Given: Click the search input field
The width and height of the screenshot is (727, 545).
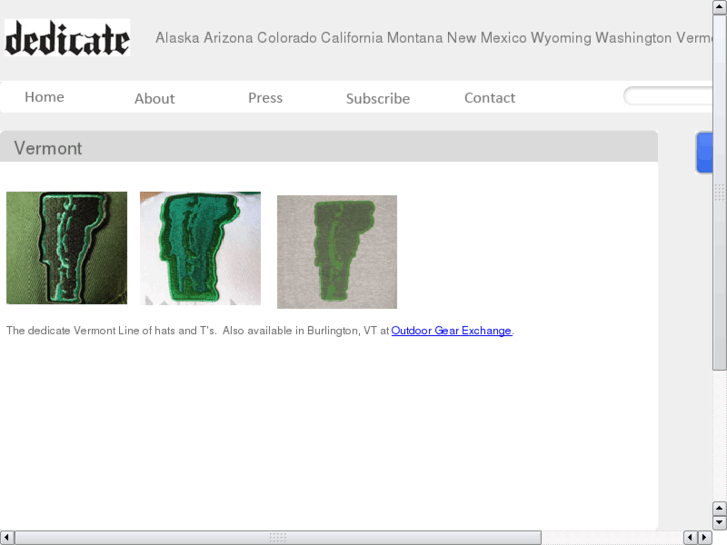Looking at the screenshot, I should coord(668,96).
